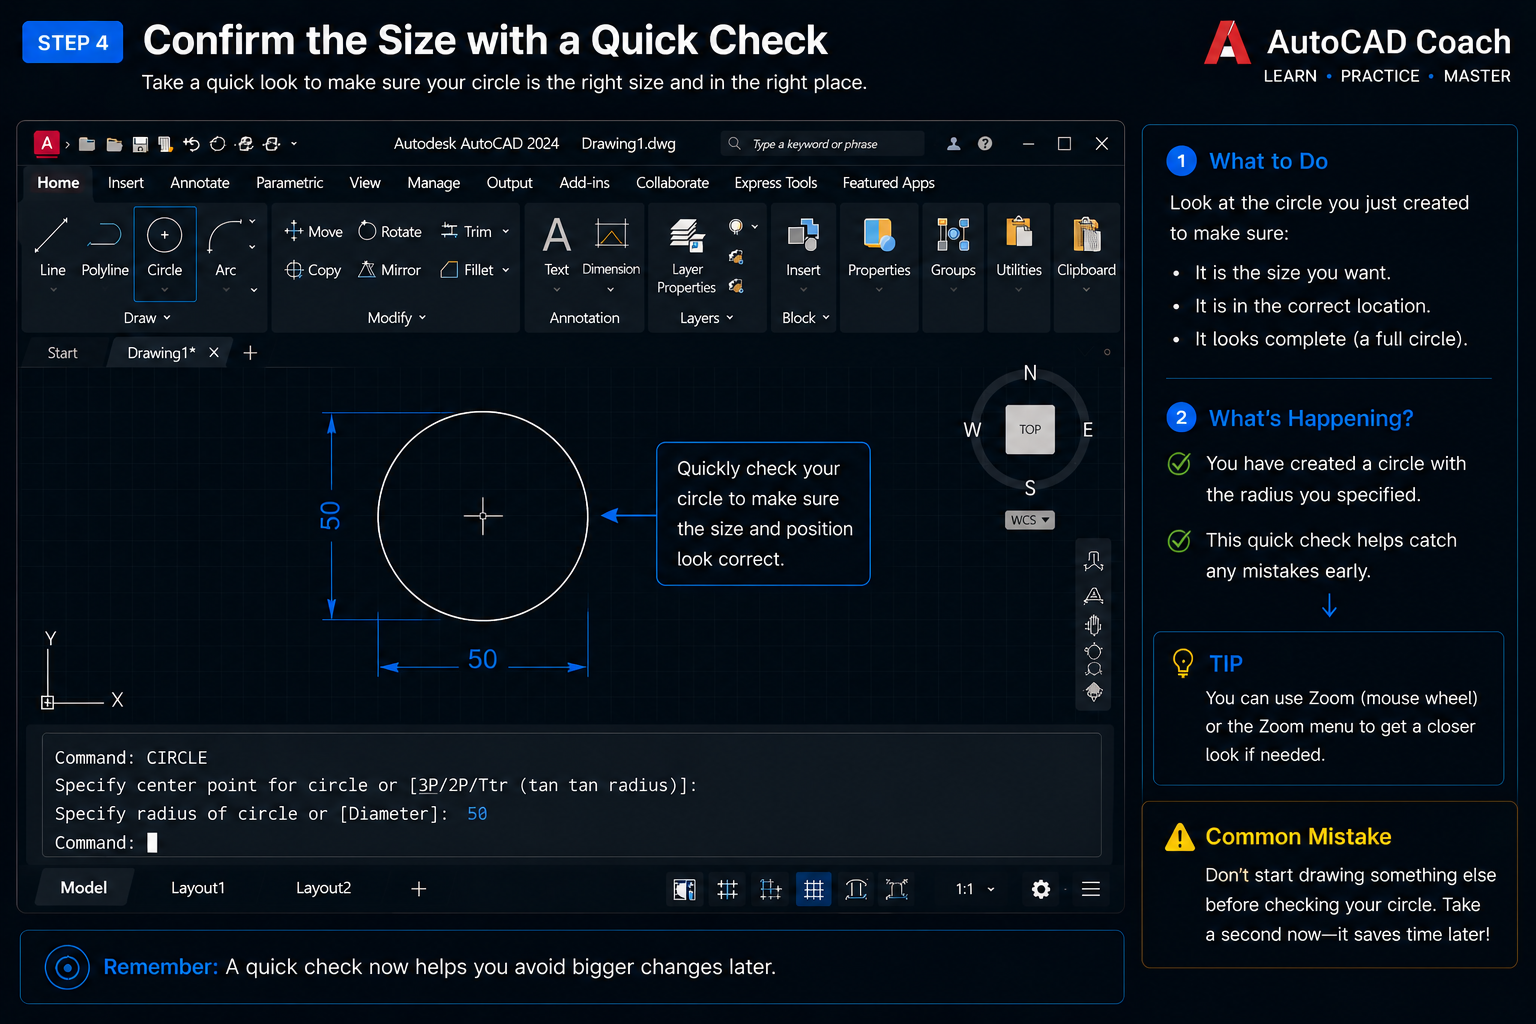Toggle the annotation auto-scale icon in status bar
The width and height of the screenshot is (1536, 1024).
(897, 889)
